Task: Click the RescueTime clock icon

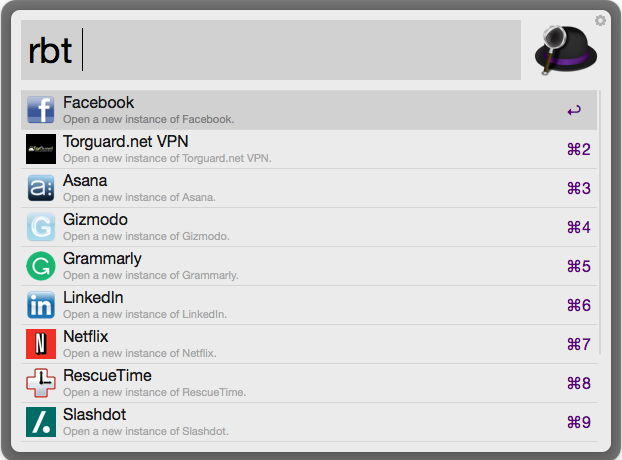Action: (41, 383)
